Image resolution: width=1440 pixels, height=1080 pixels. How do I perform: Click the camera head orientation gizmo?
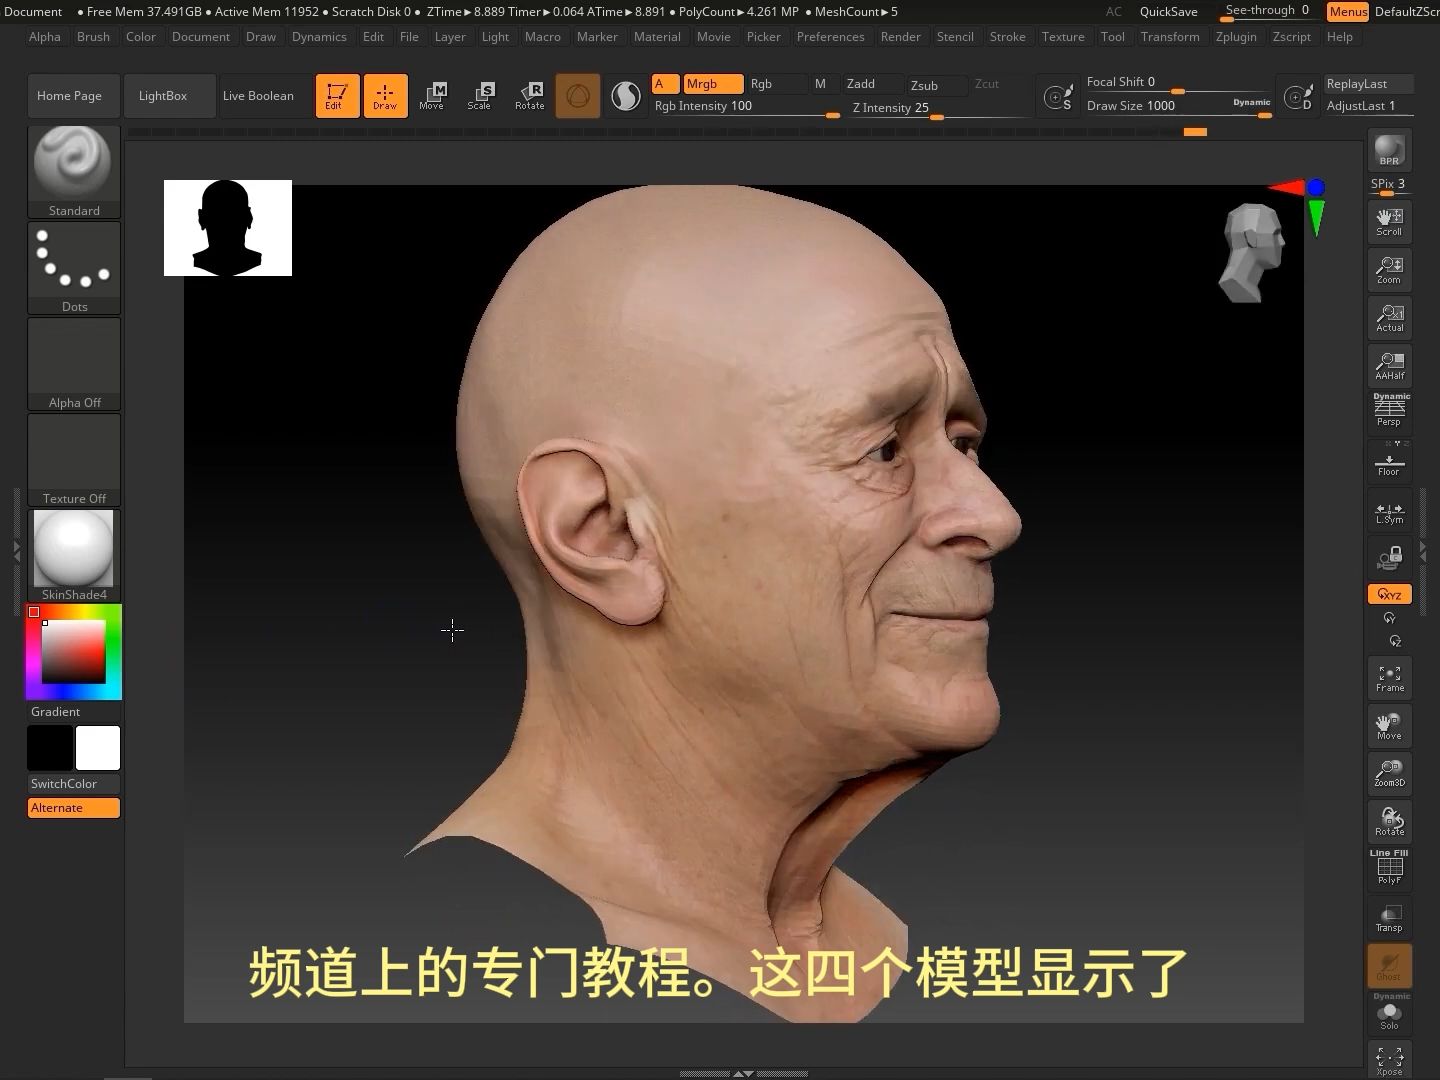coord(1252,252)
